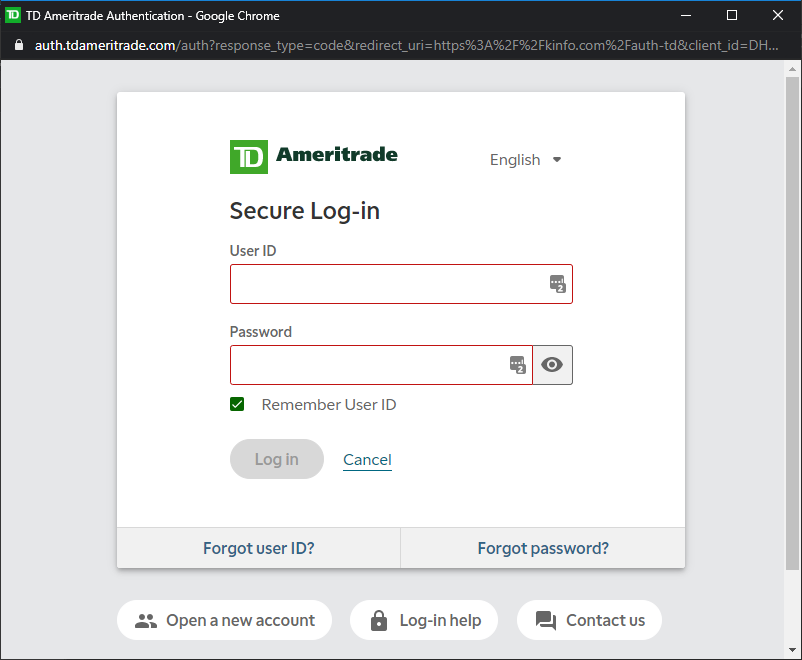
Task: Open the Forgot user ID? link
Action: pyautogui.click(x=259, y=548)
